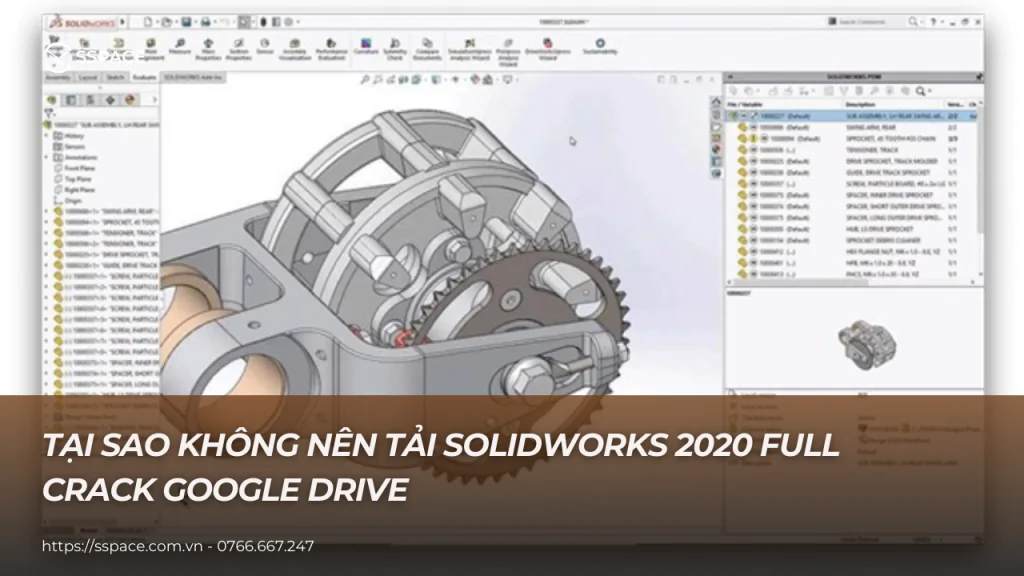Click the Description column header in PDM
1024x576 pixels.
860,104
